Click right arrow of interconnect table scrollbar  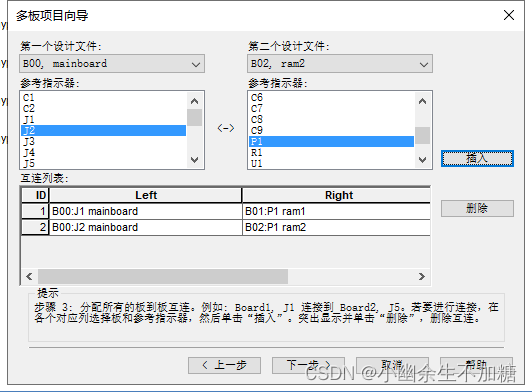pos(422,276)
